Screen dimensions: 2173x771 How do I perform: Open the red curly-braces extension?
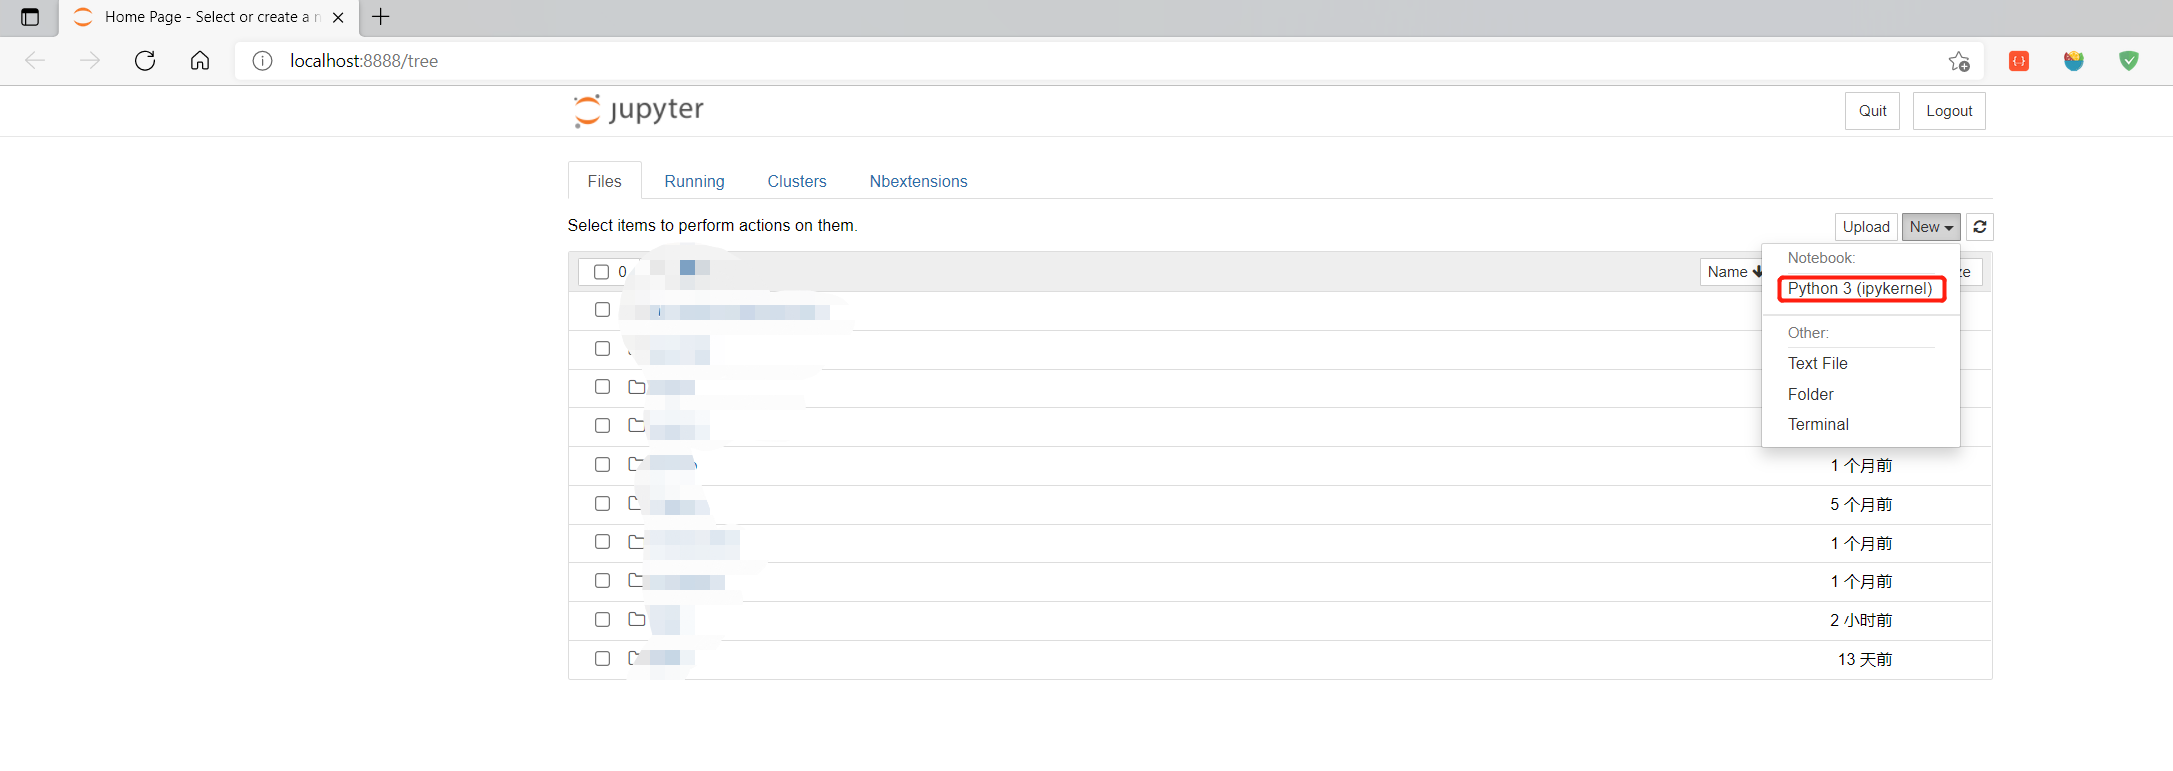coord(2019,61)
